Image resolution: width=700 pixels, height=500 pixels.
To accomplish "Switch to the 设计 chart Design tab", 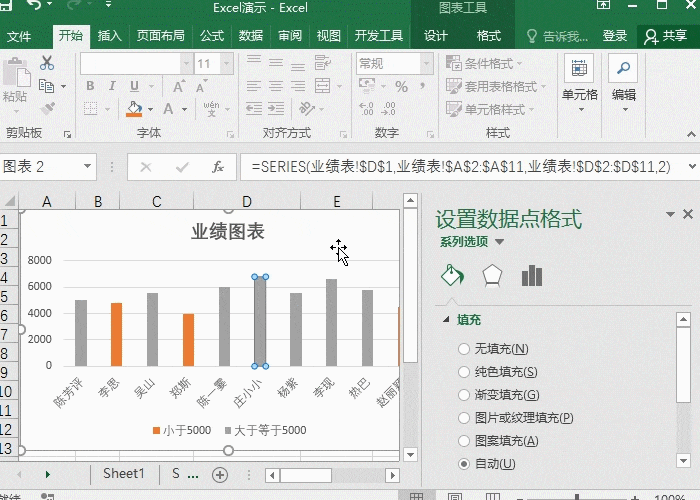I will [x=435, y=35].
